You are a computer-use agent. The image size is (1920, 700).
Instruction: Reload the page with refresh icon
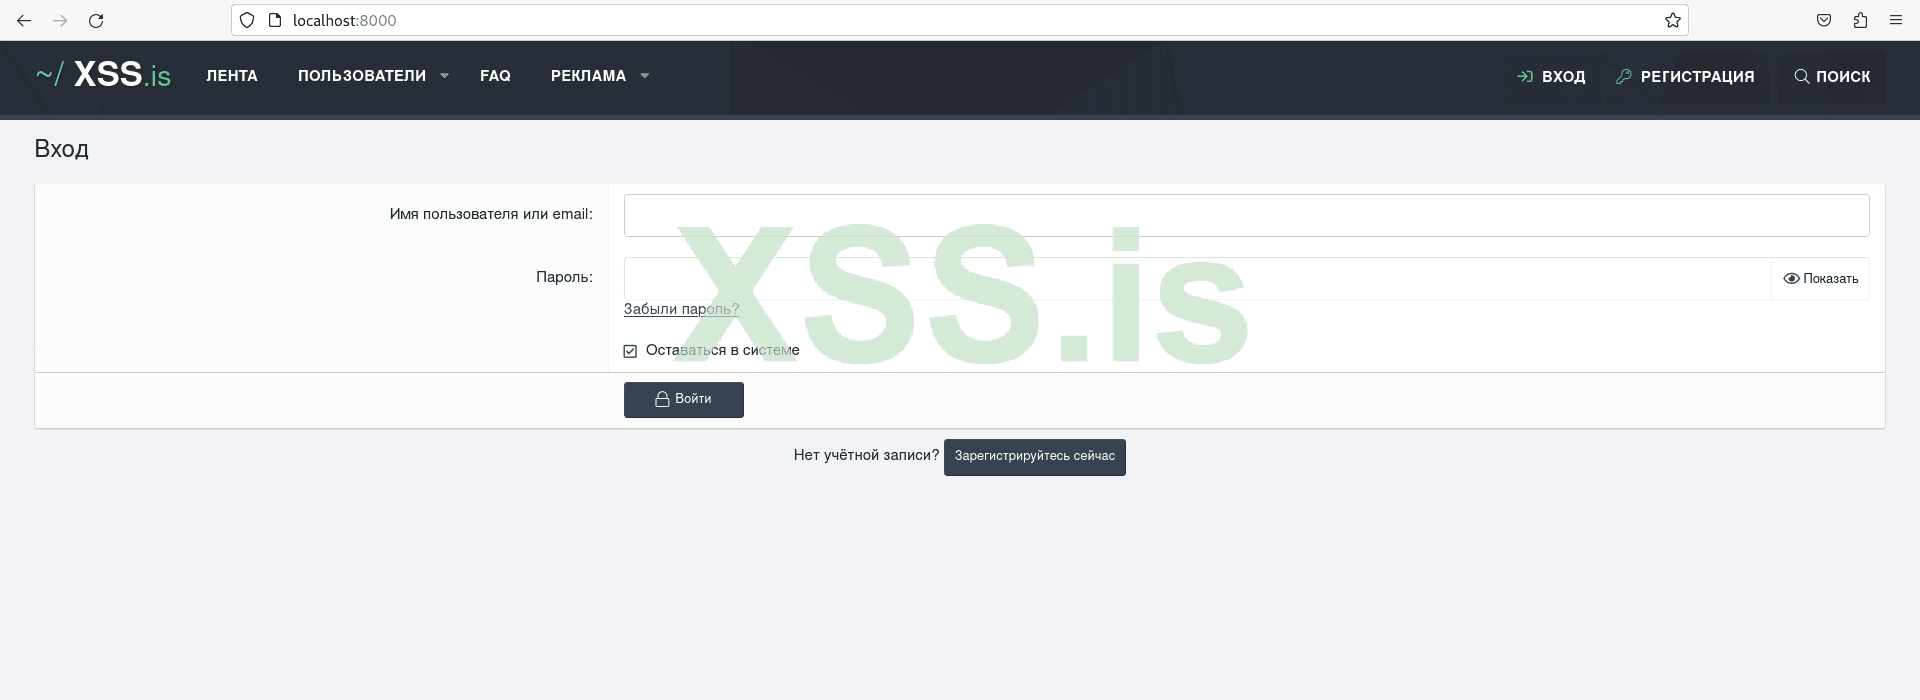pos(96,20)
